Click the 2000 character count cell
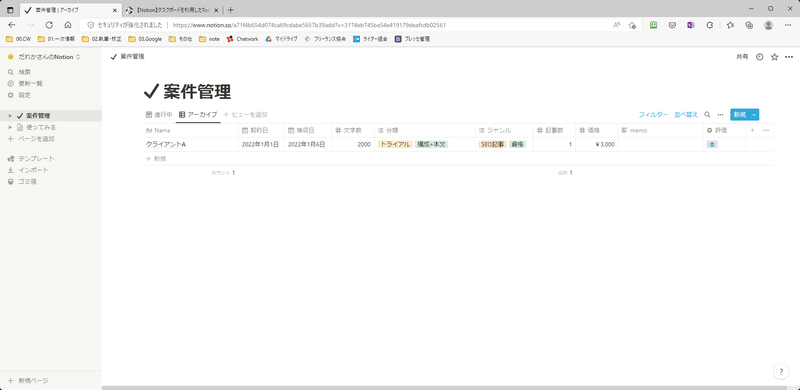This screenshot has height=390, width=800. tap(353, 144)
